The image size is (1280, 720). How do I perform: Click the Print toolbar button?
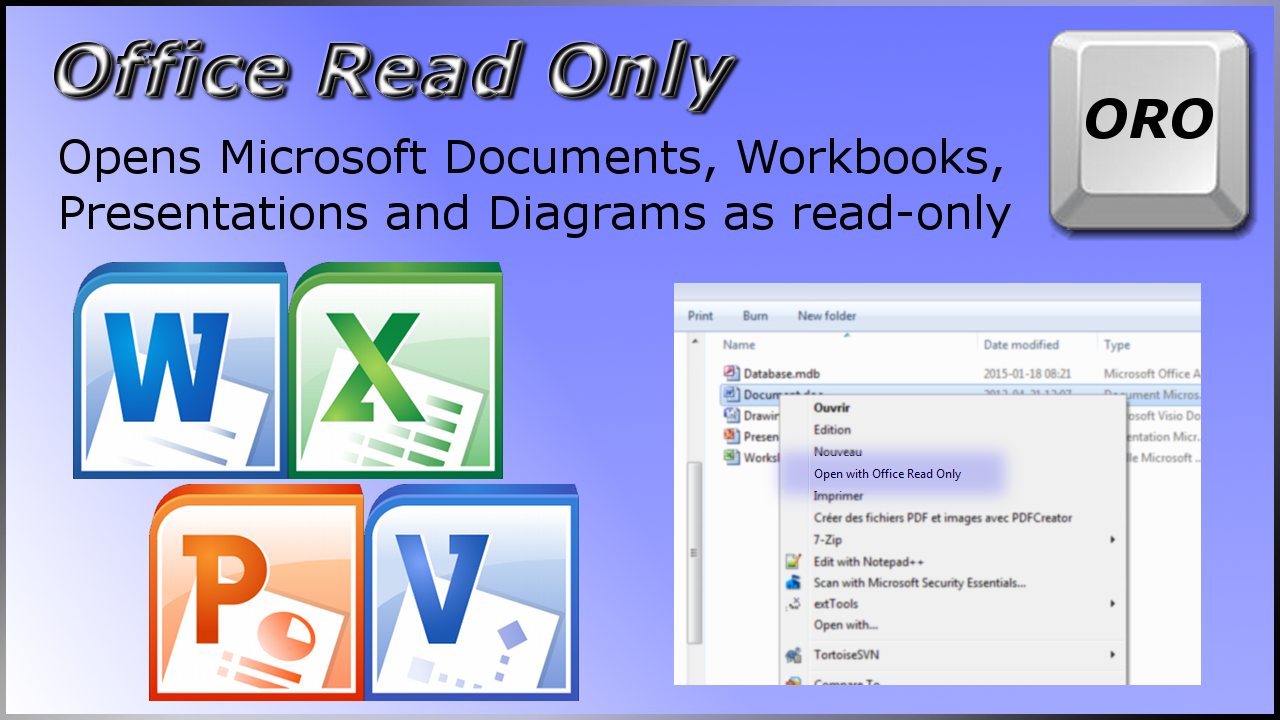(x=701, y=316)
